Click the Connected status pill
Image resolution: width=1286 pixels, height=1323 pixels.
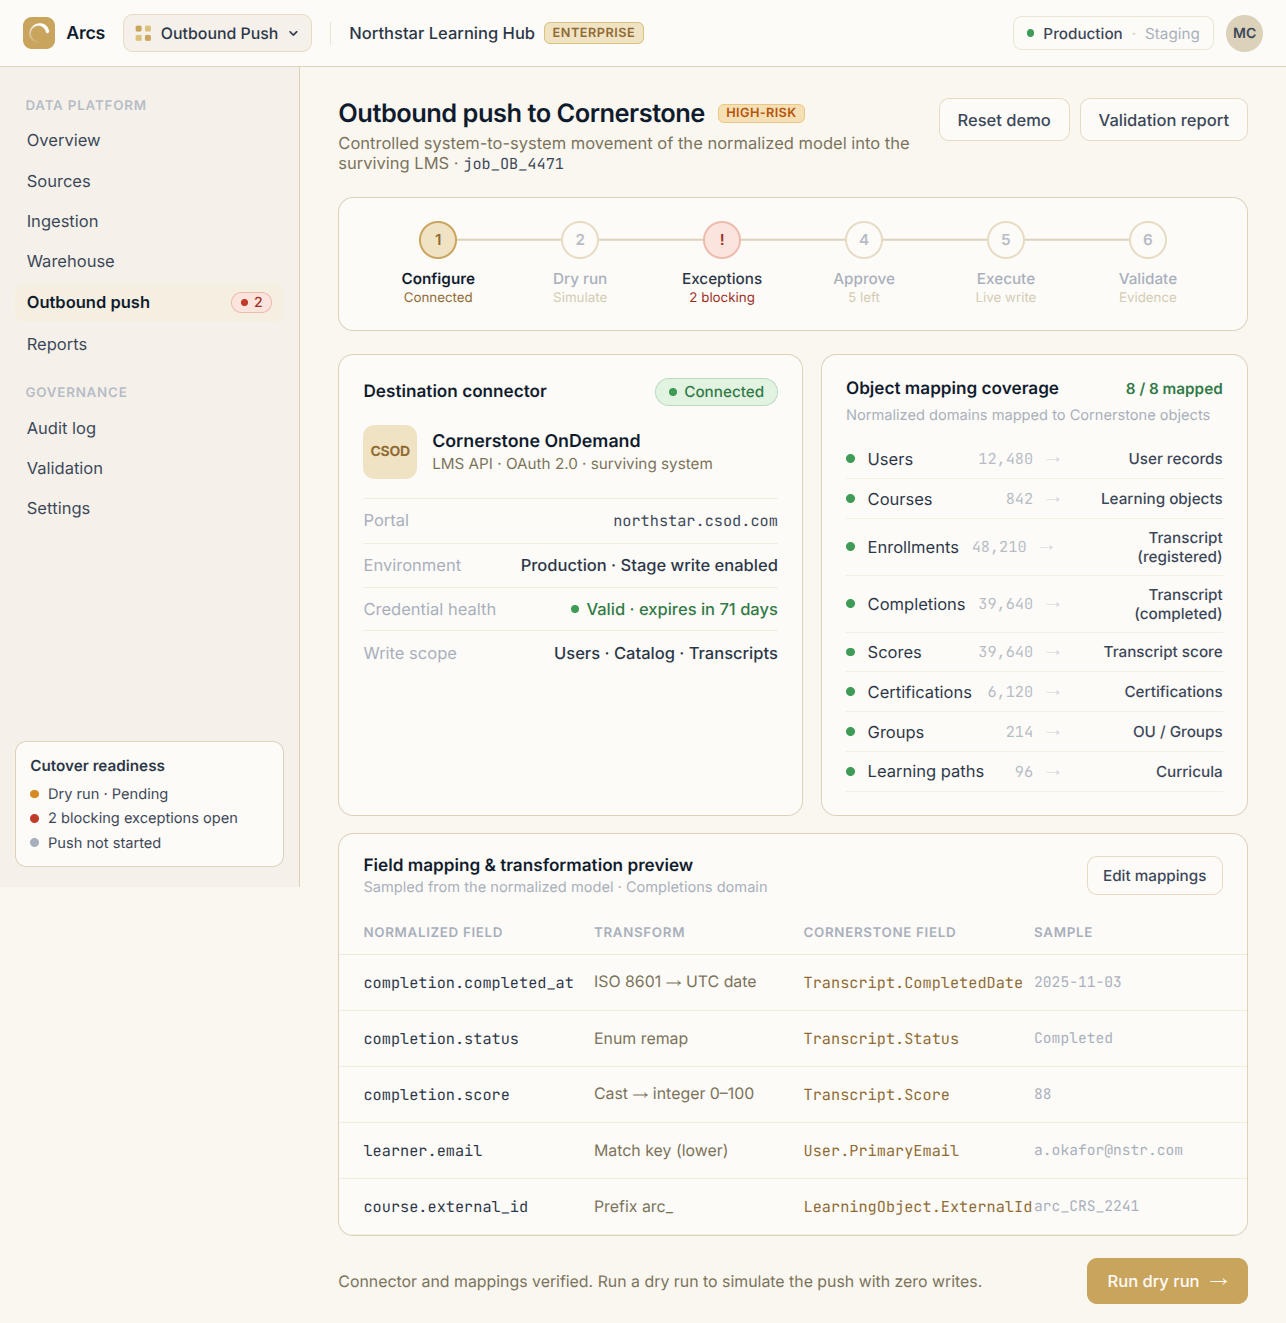(x=716, y=392)
